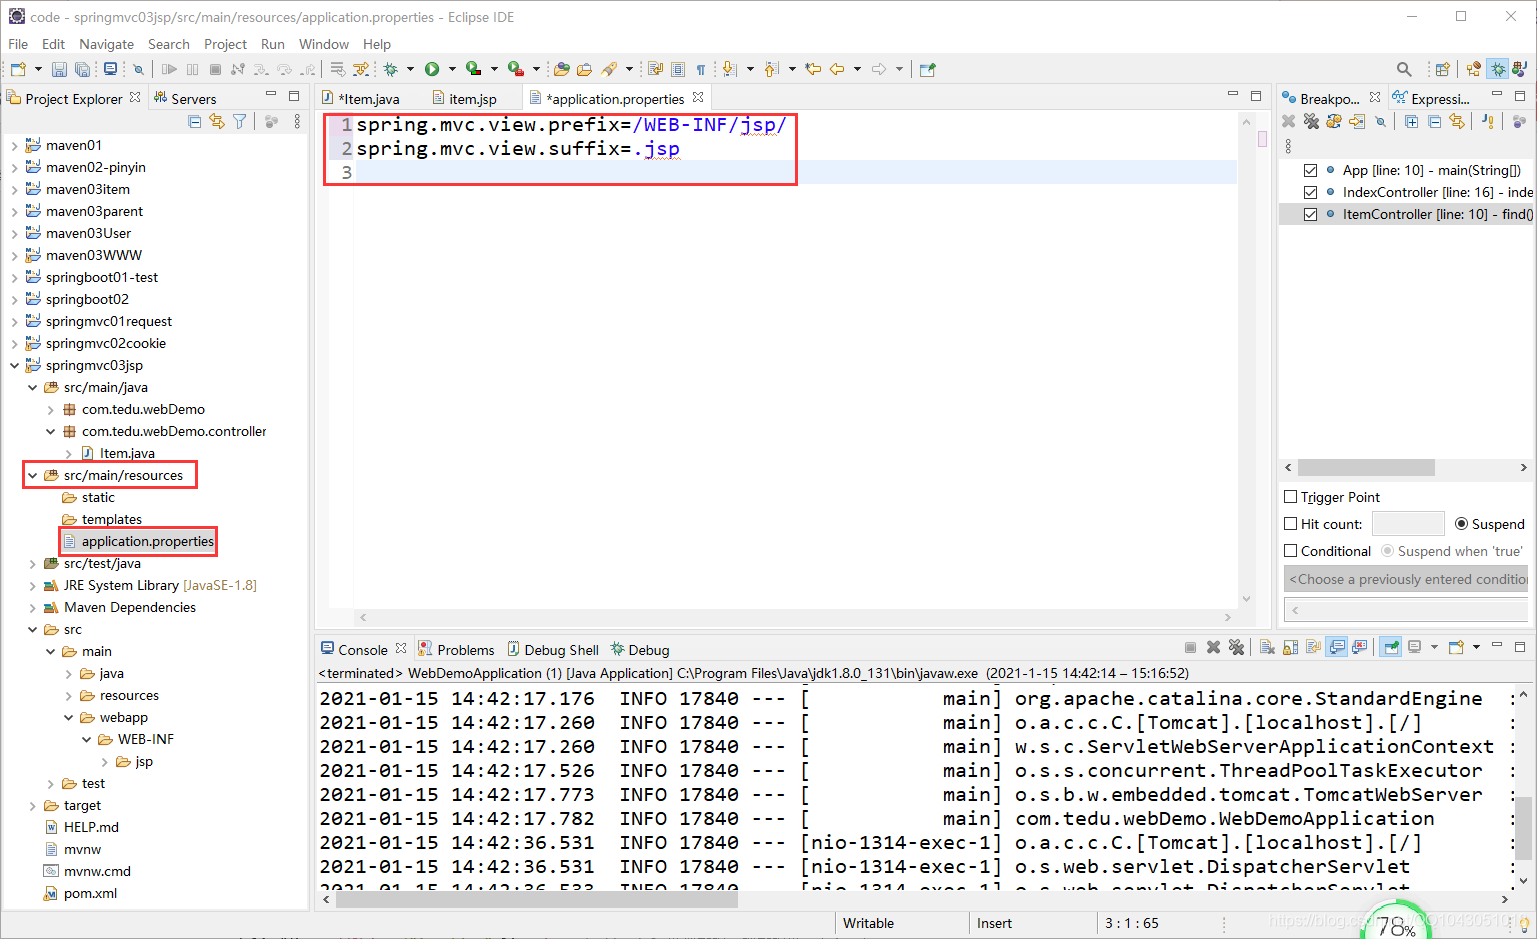The width and height of the screenshot is (1537, 939).
Task: Open the Project menu
Action: (225, 44)
